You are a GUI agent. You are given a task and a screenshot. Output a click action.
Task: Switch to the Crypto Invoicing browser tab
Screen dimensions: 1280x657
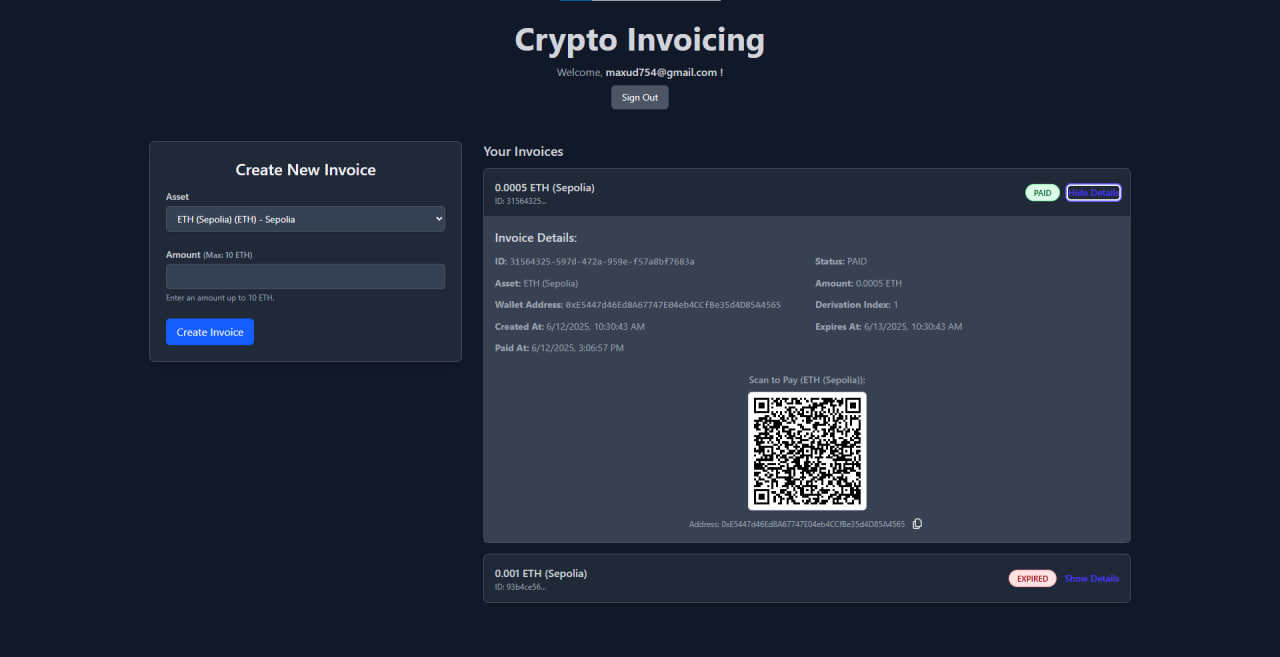[639, 3]
